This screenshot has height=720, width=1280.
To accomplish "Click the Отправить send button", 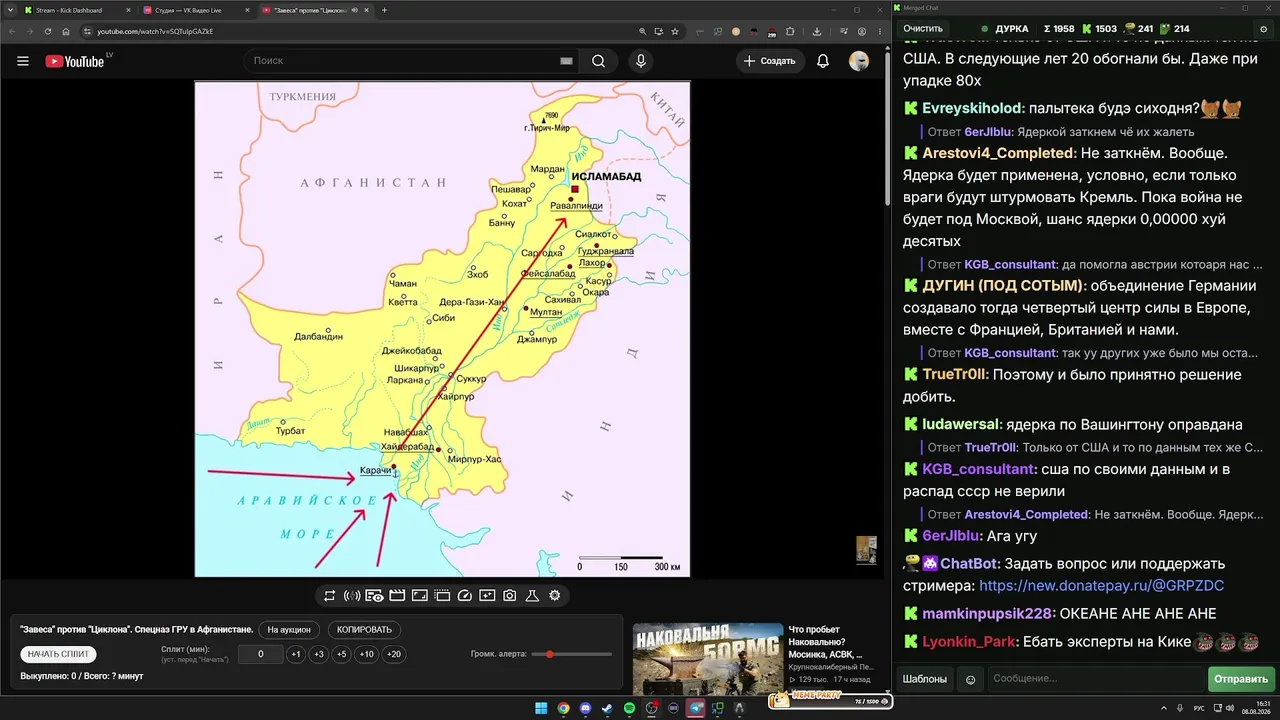I will (x=1241, y=679).
